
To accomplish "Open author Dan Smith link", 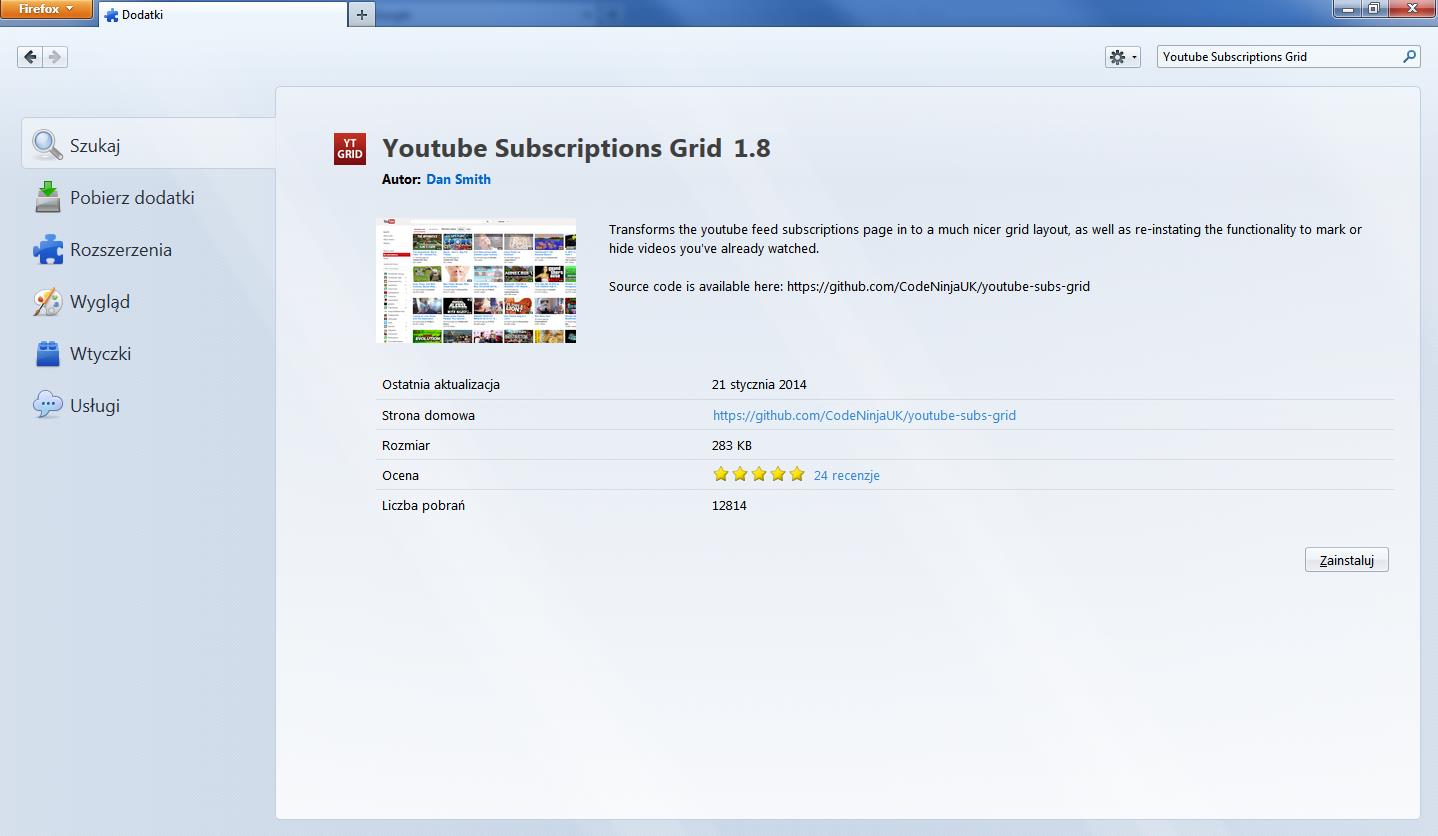I will click(458, 179).
